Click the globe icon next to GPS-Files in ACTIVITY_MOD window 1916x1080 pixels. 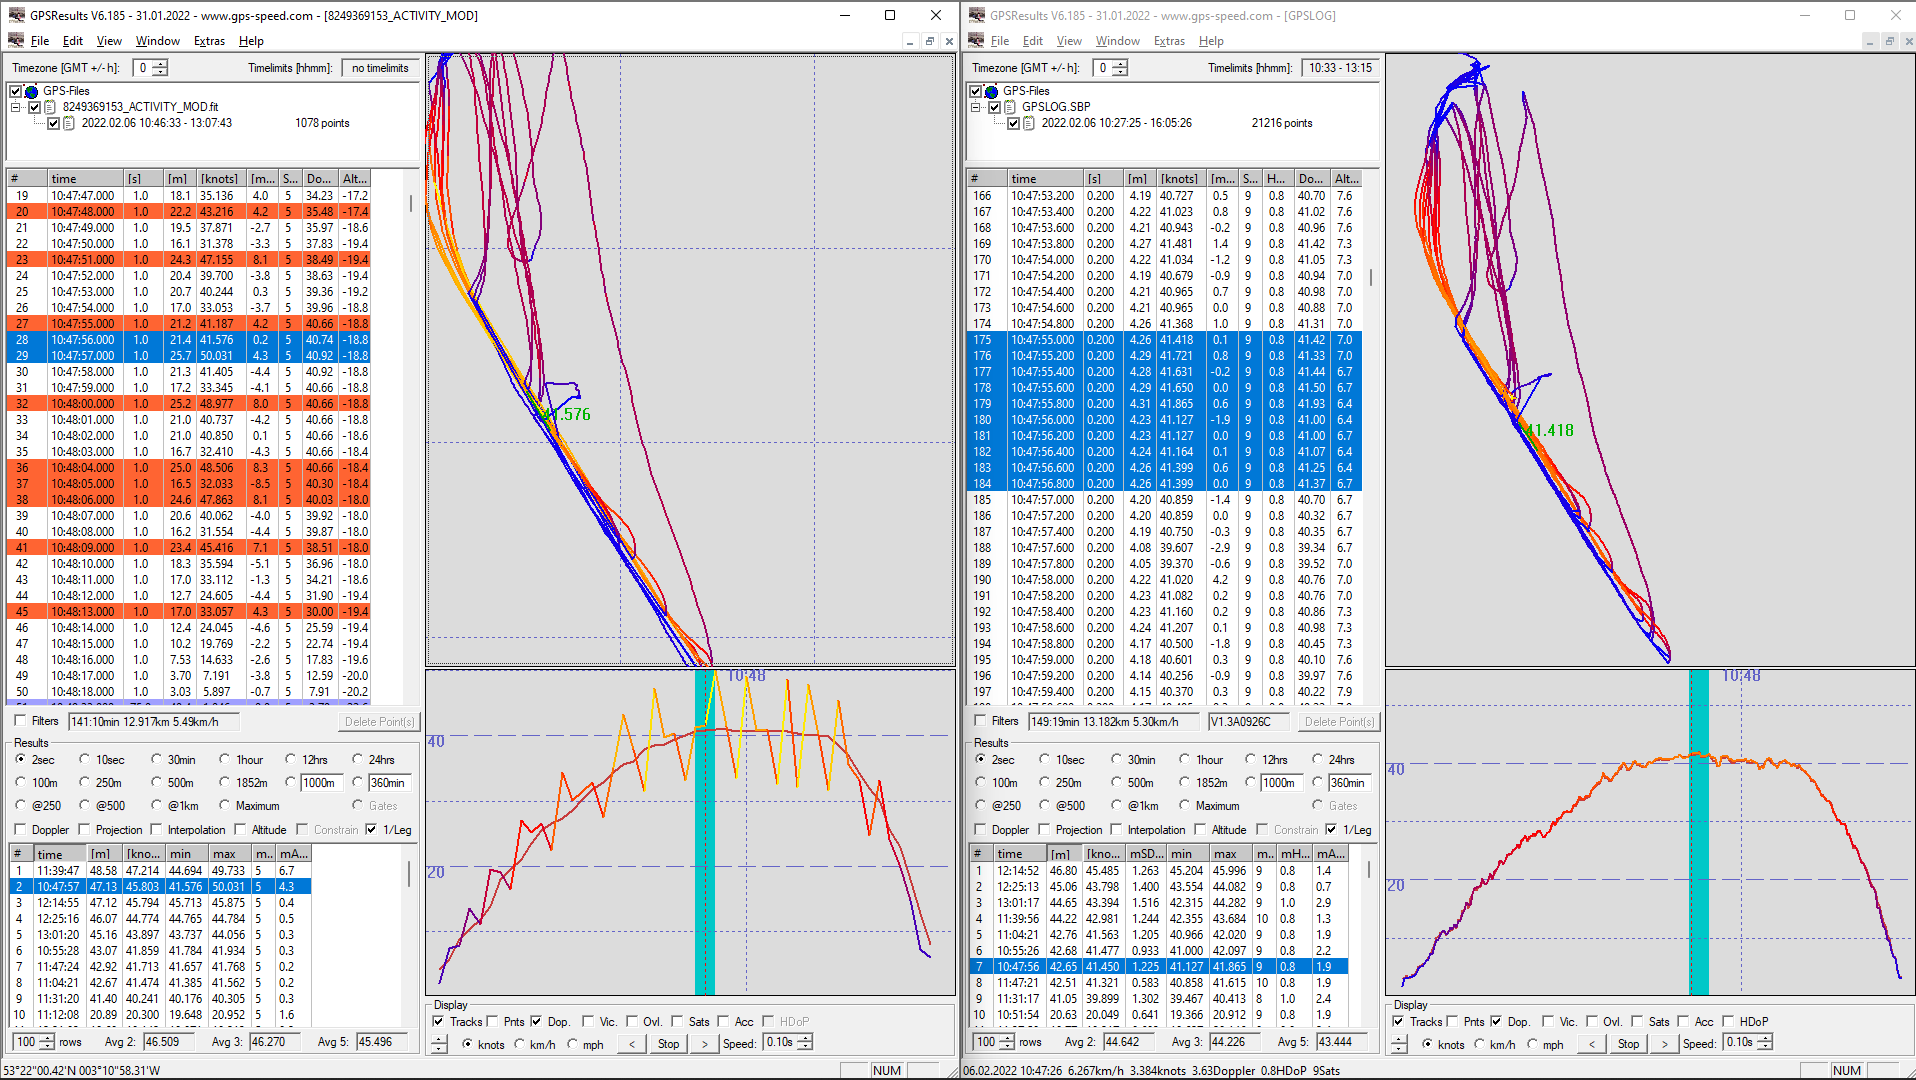pos(31,91)
